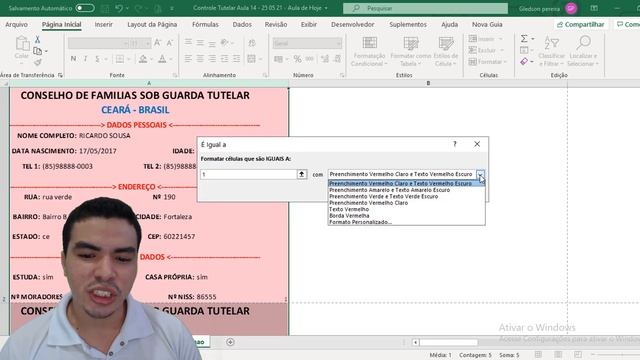Click the range collapse arrow icon in dialog

tap(302, 174)
